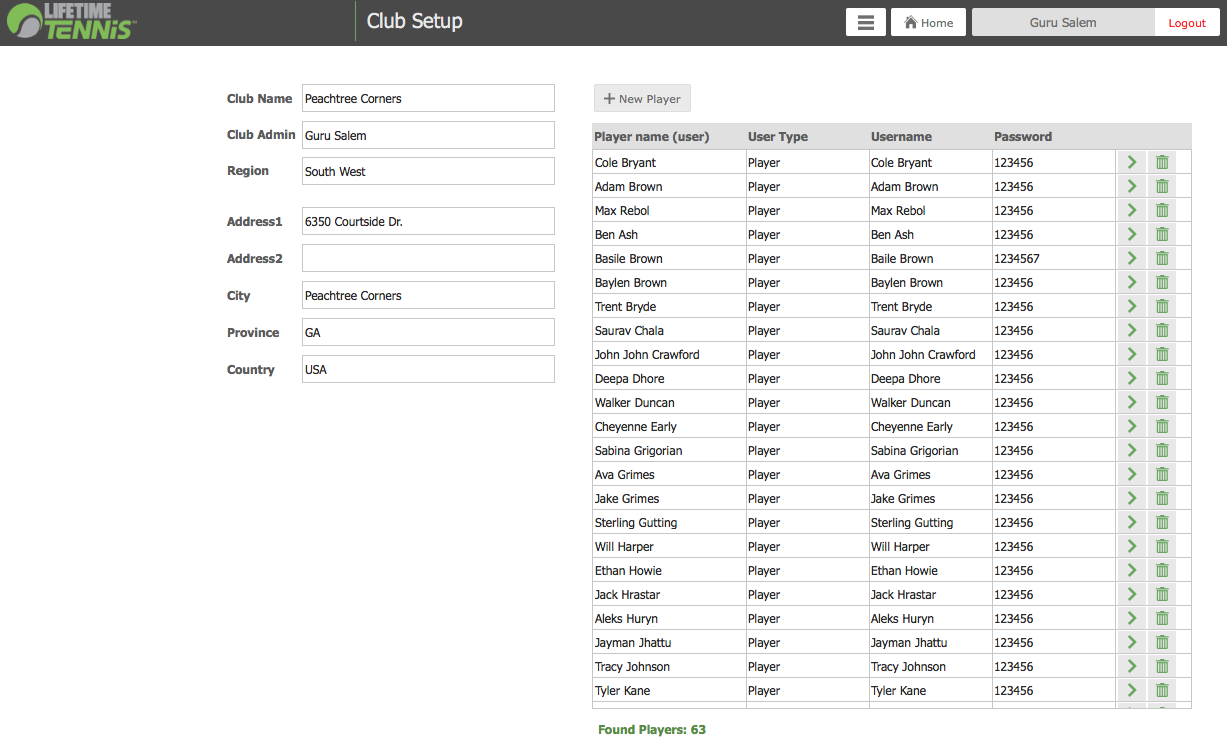This screenshot has width=1227, height=741.
Task: Click the Logout link
Action: tap(1187, 22)
